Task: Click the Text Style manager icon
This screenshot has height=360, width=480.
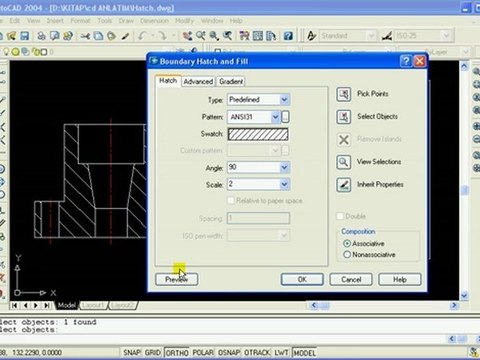Action: click(311, 36)
